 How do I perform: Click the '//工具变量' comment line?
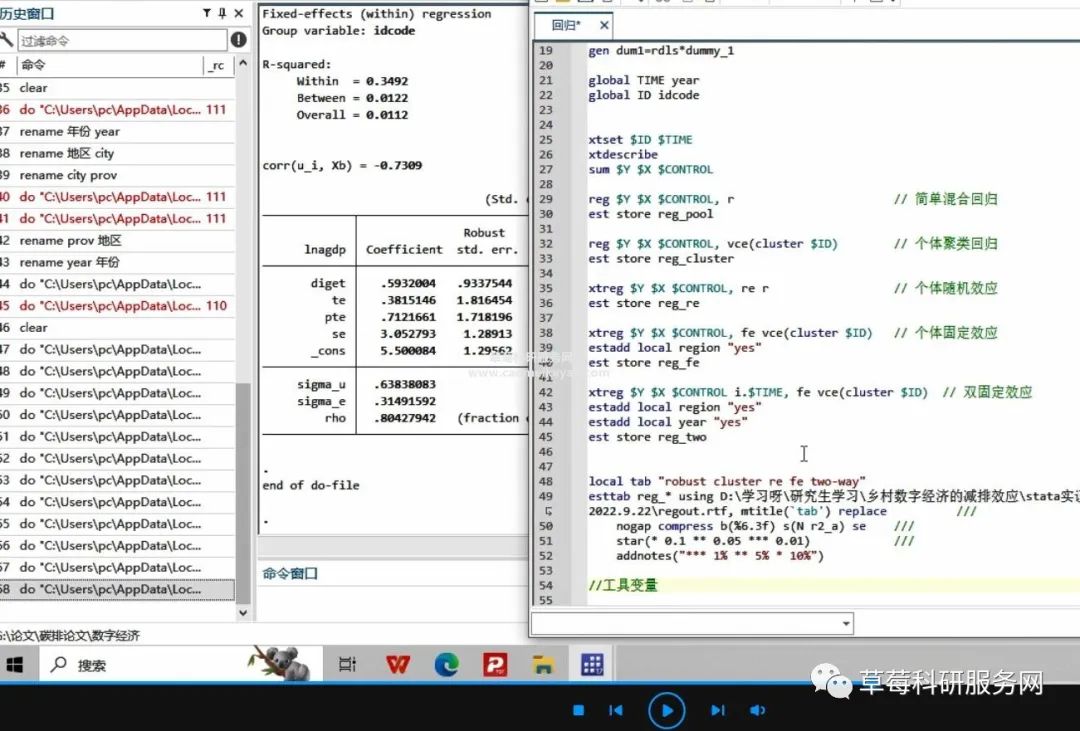pos(623,586)
